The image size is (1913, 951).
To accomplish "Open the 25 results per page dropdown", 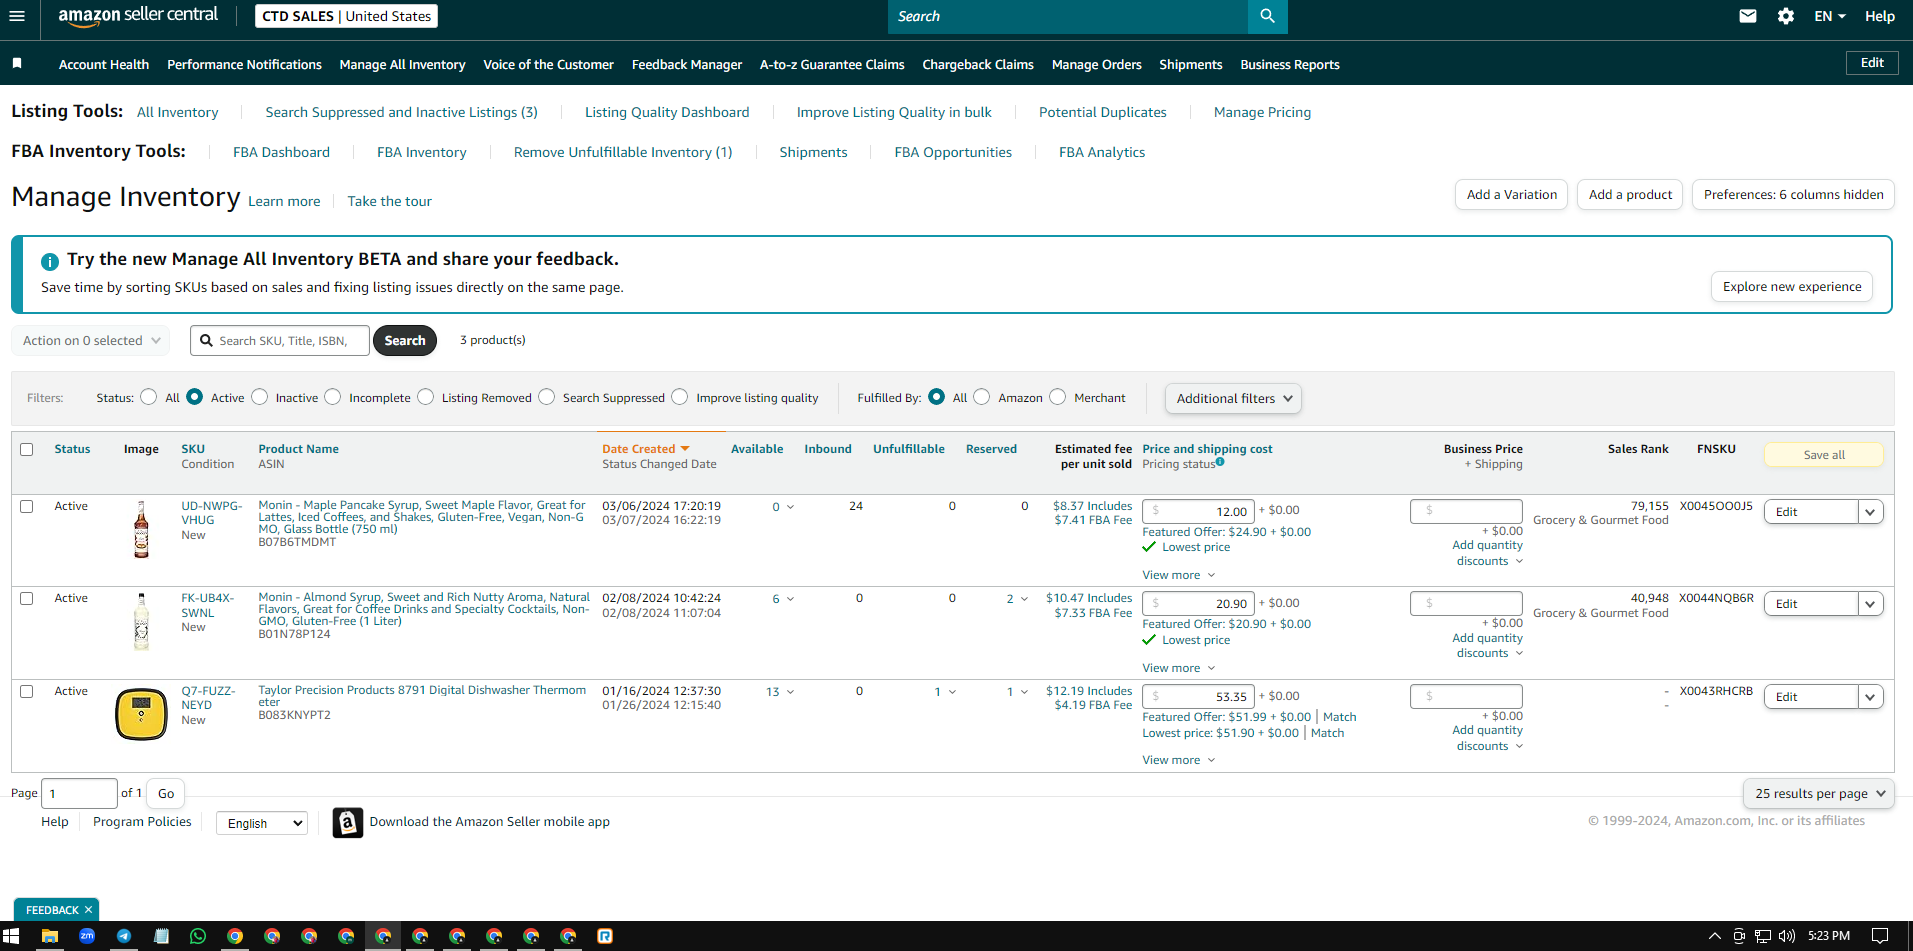I will tap(1819, 793).
